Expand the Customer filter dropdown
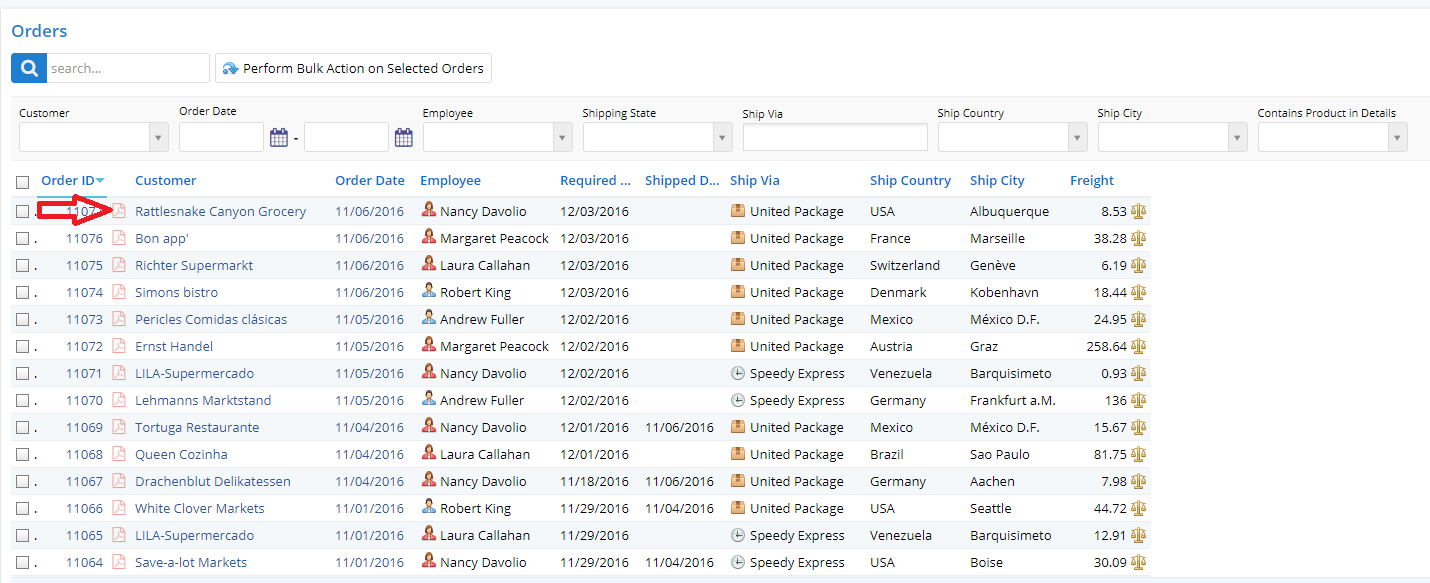Image resolution: width=1430 pixels, height=583 pixels. point(158,137)
